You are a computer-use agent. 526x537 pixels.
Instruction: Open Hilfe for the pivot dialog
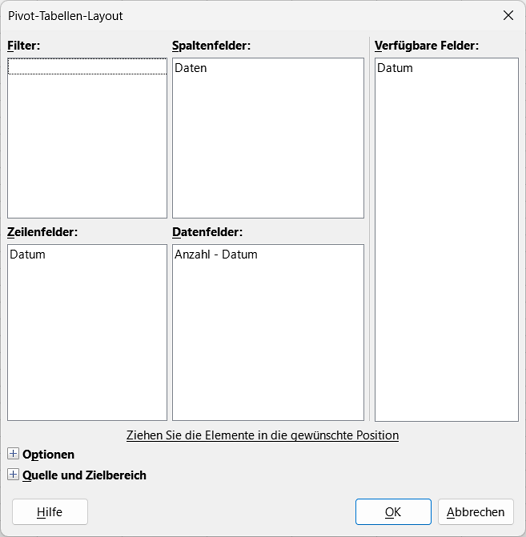[50, 512]
